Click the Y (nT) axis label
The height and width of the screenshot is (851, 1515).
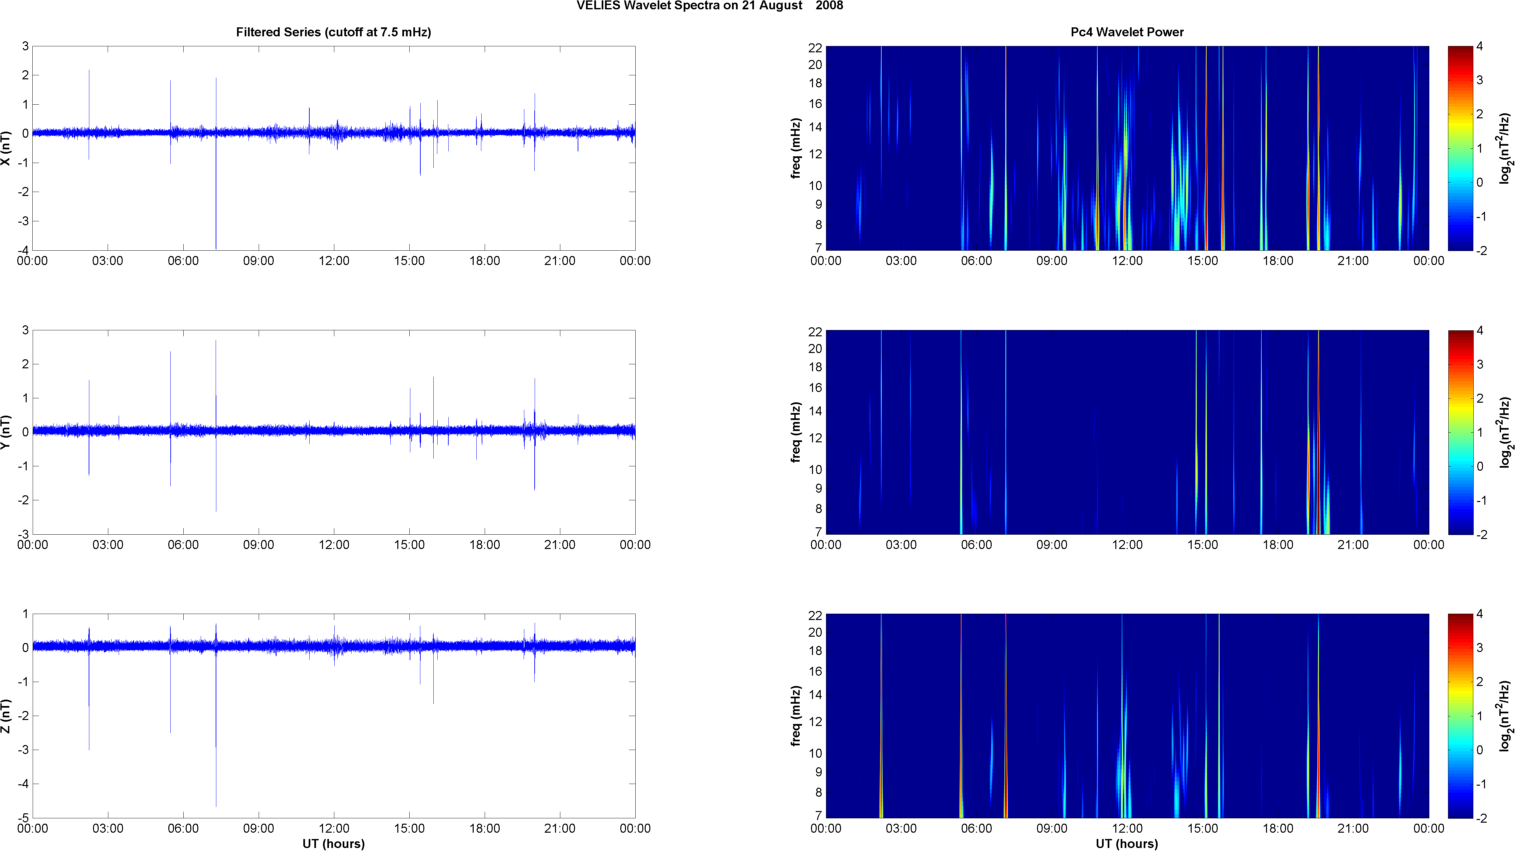(x=6, y=432)
